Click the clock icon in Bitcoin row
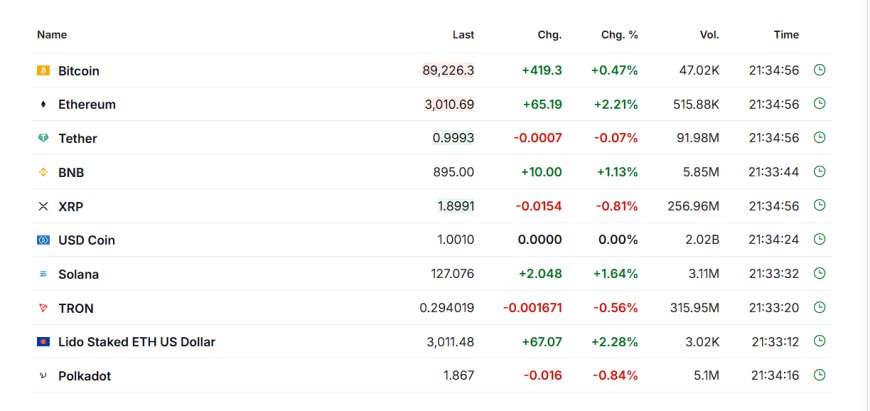 (x=820, y=70)
